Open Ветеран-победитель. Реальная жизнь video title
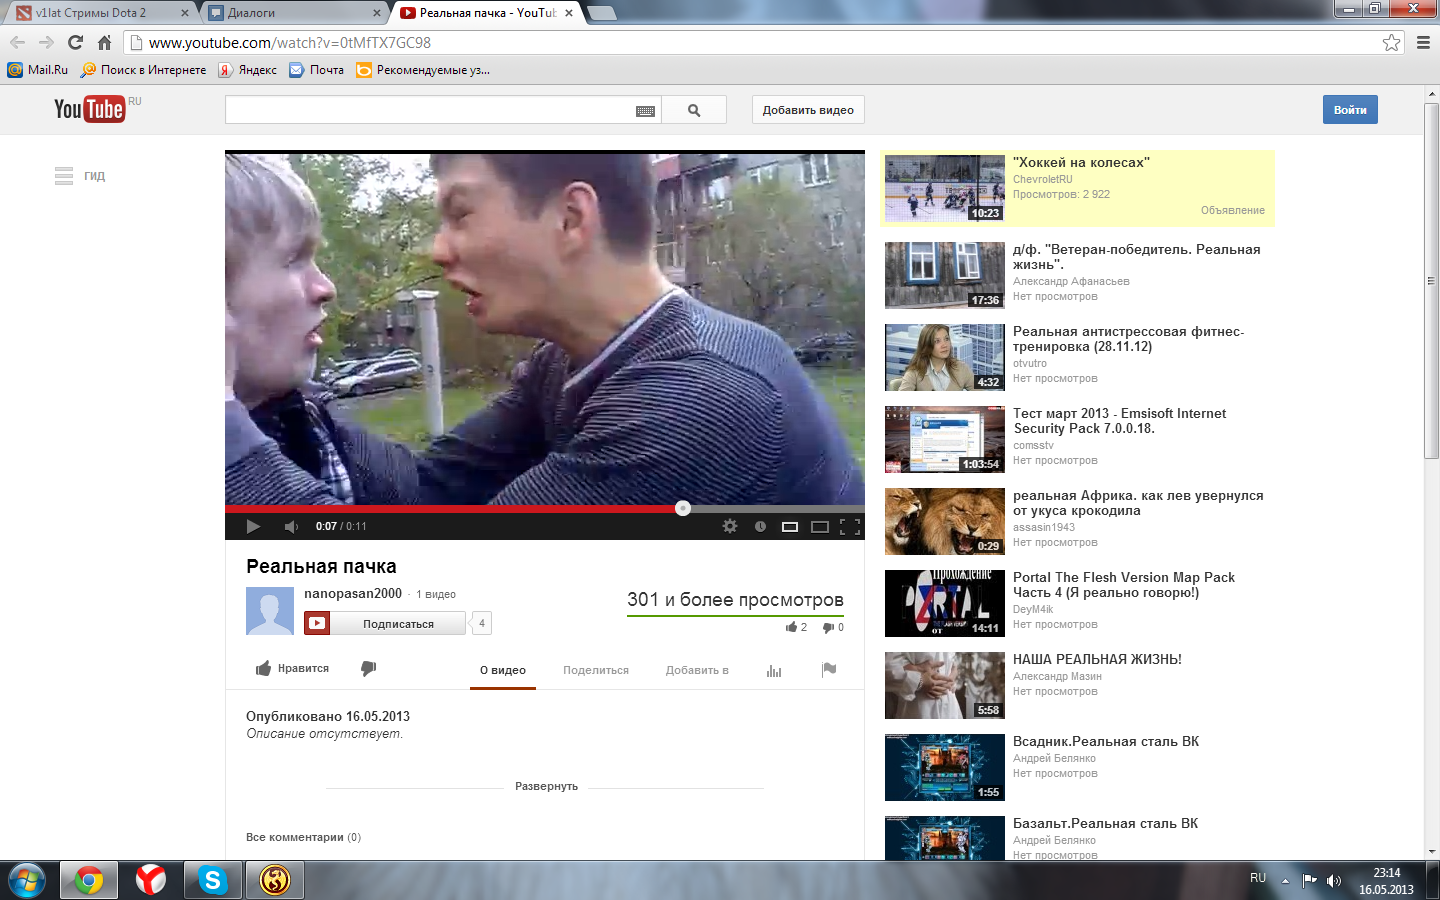Viewport: 1440px width, 900px height. 1136,257
